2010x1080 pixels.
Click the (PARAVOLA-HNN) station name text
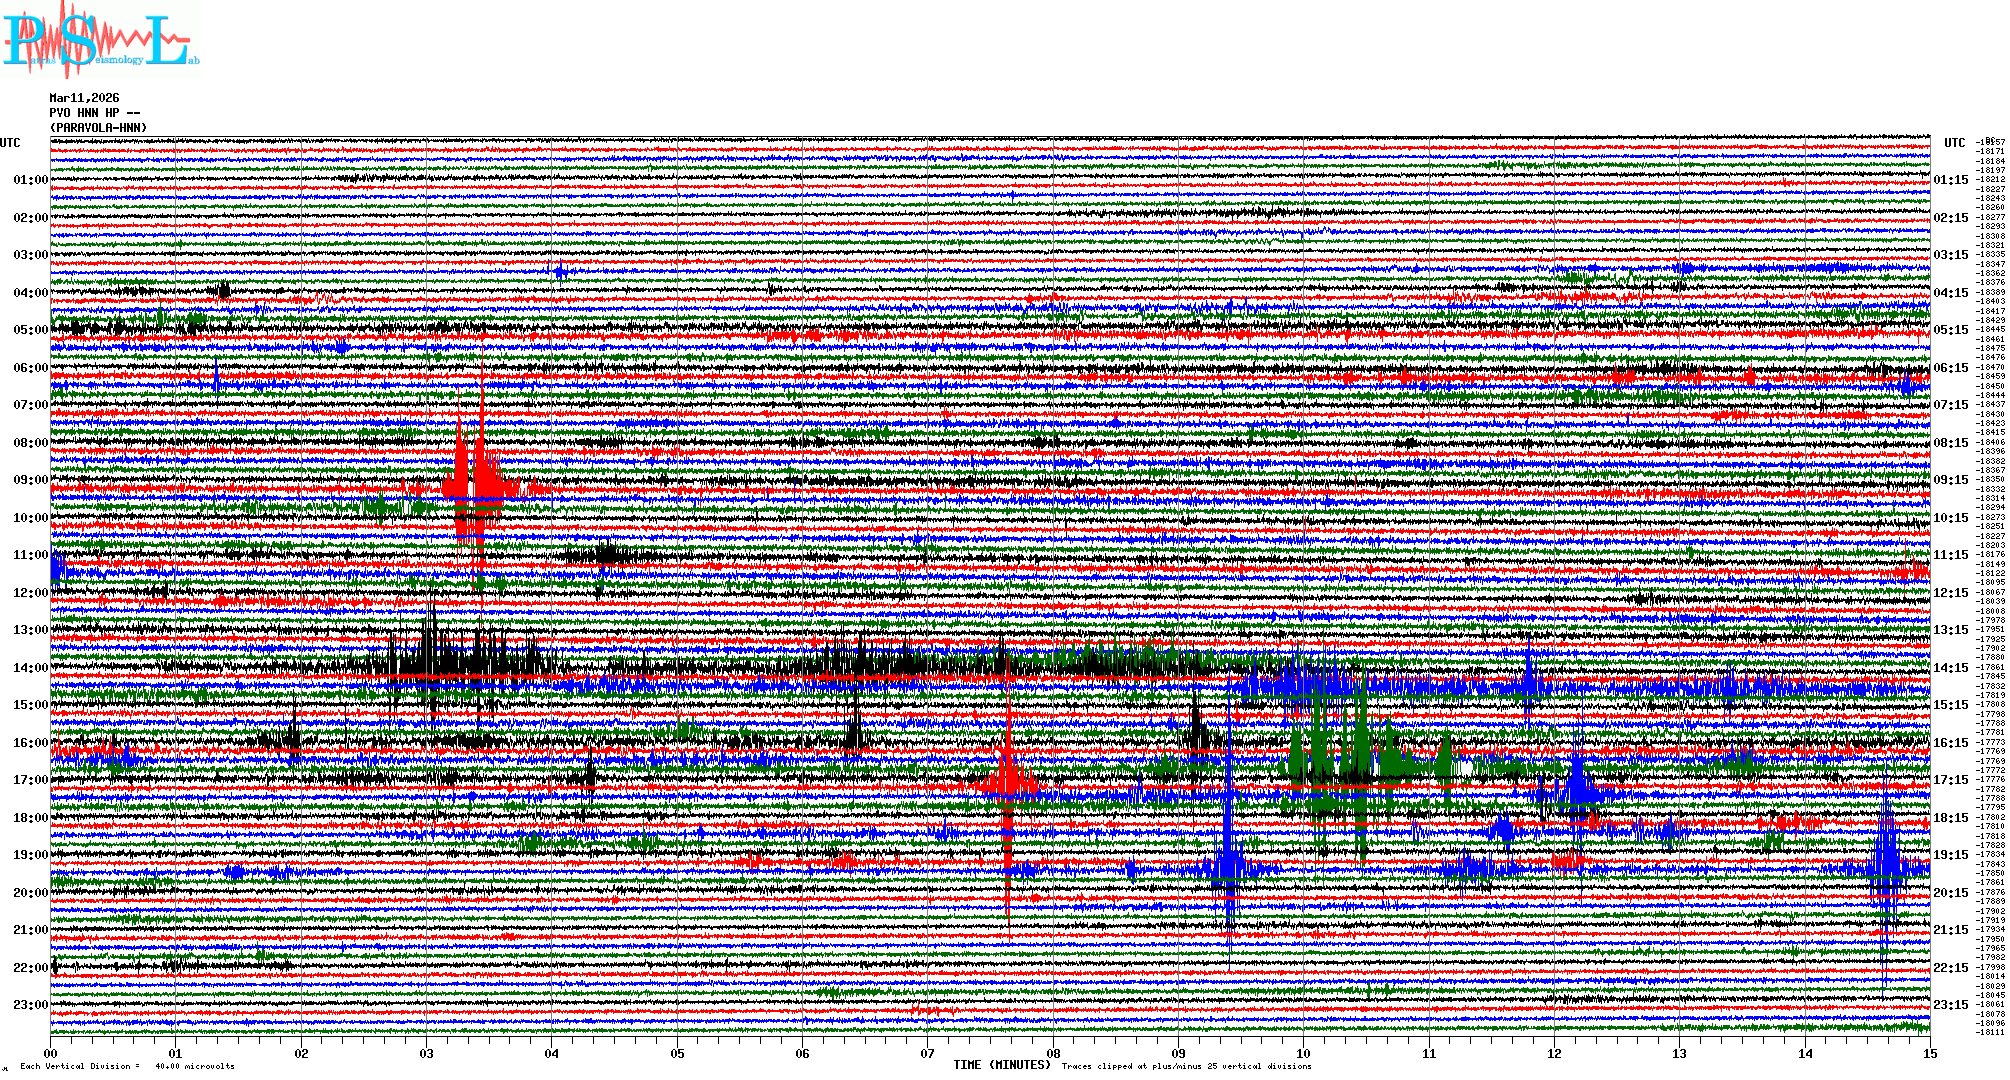98,128
